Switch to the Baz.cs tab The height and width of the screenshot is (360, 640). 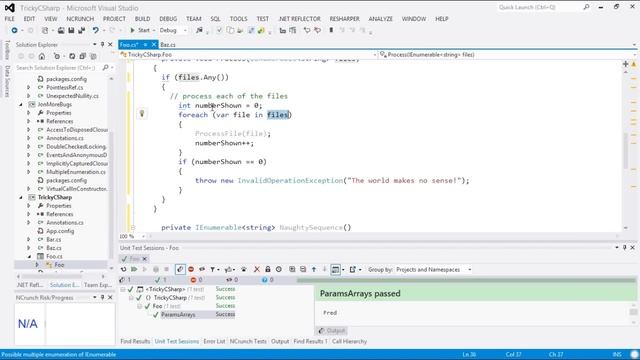[x=168, y=44]
